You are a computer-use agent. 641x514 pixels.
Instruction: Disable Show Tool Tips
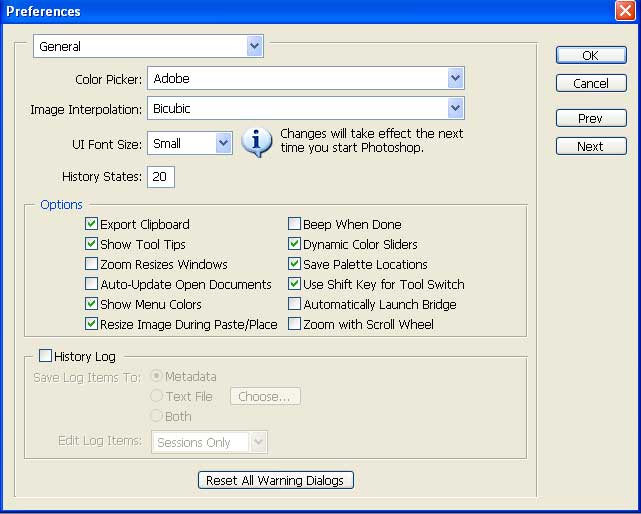[x=91, y=244]
